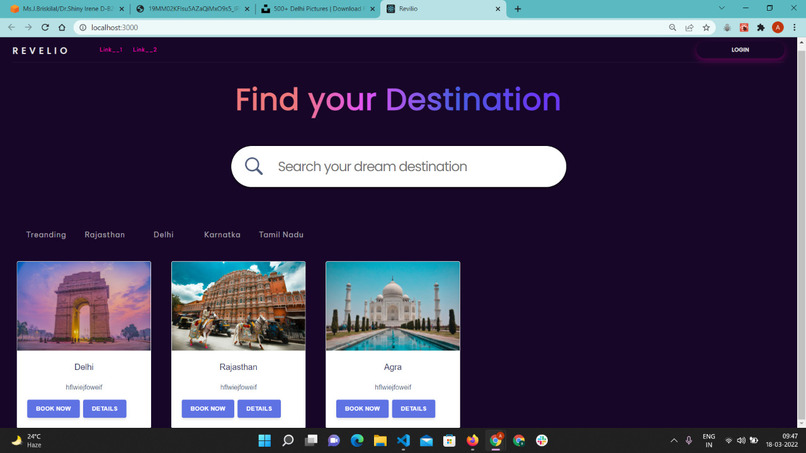Click the Rajasthan Hawa Mahal image
Screen dimensions: 806x453
pos(239,306)
